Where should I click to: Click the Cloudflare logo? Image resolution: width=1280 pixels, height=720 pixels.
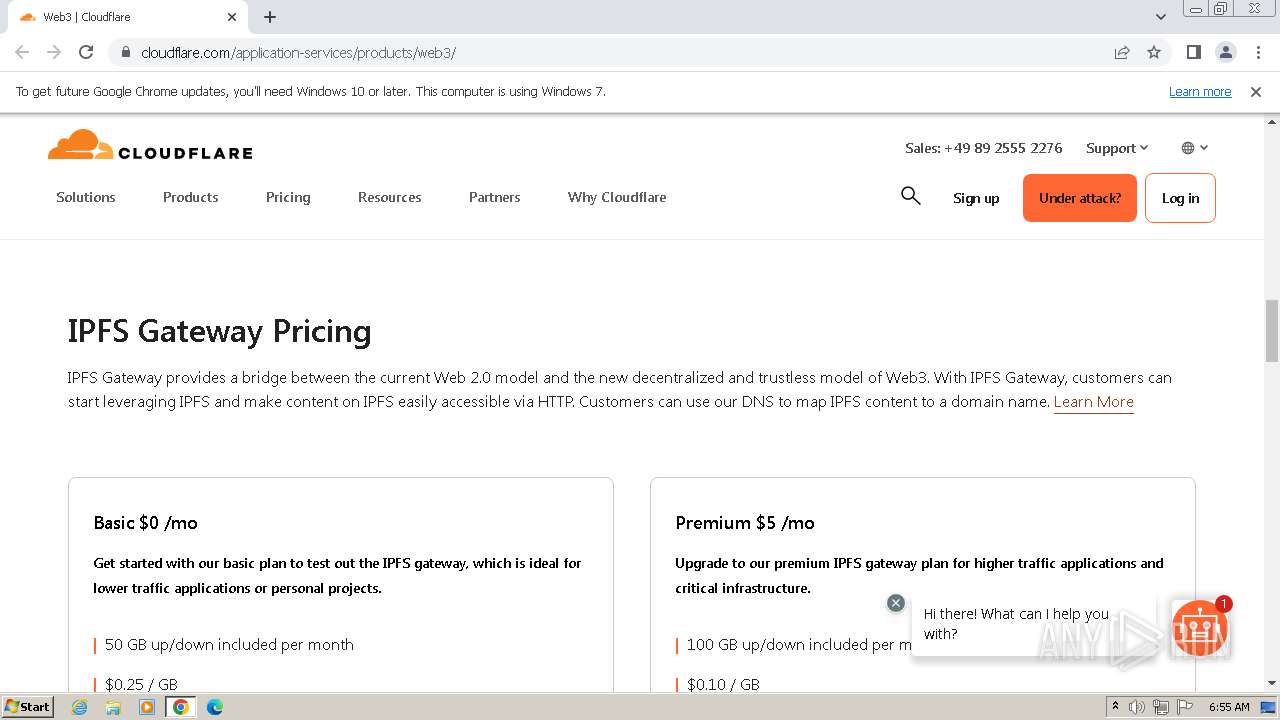tap(150, 146)
